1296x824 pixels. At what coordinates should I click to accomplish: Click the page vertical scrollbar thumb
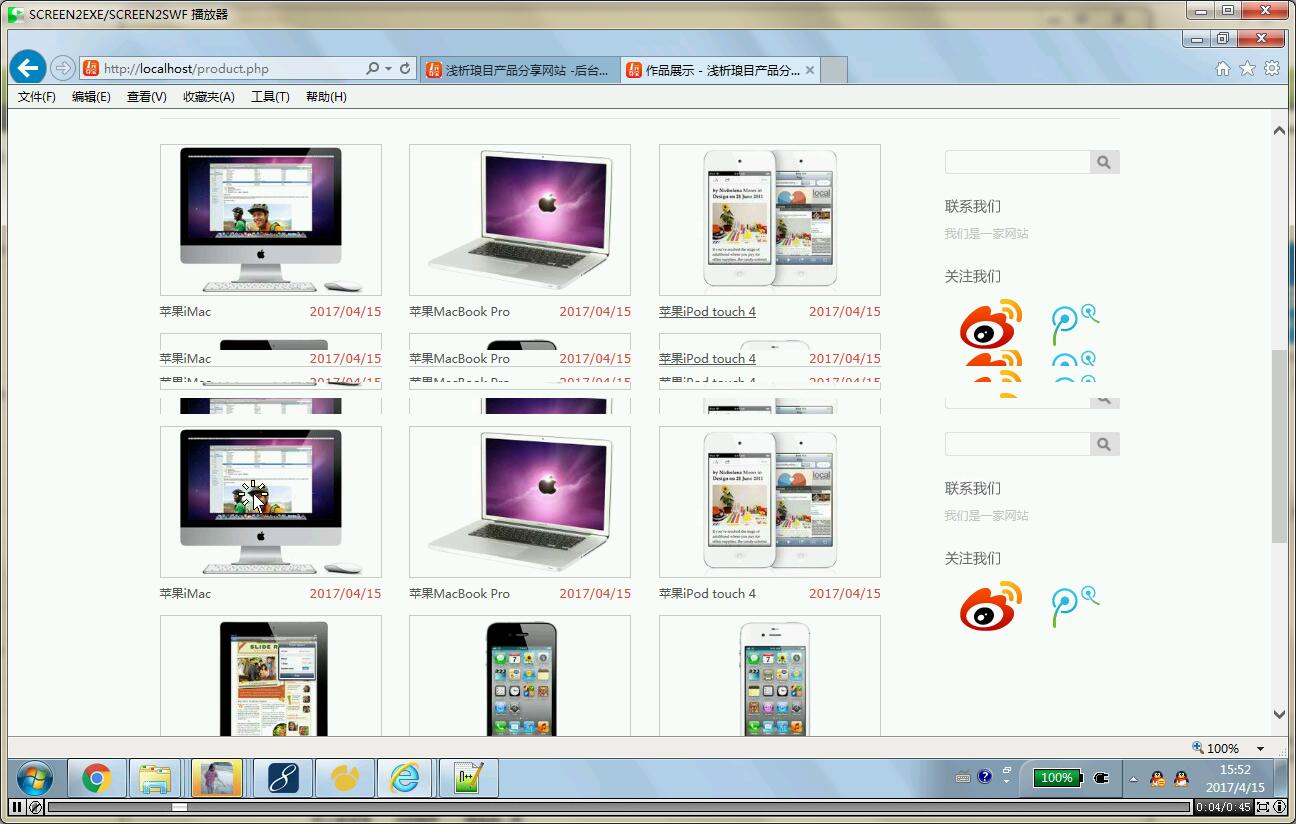1279,446
